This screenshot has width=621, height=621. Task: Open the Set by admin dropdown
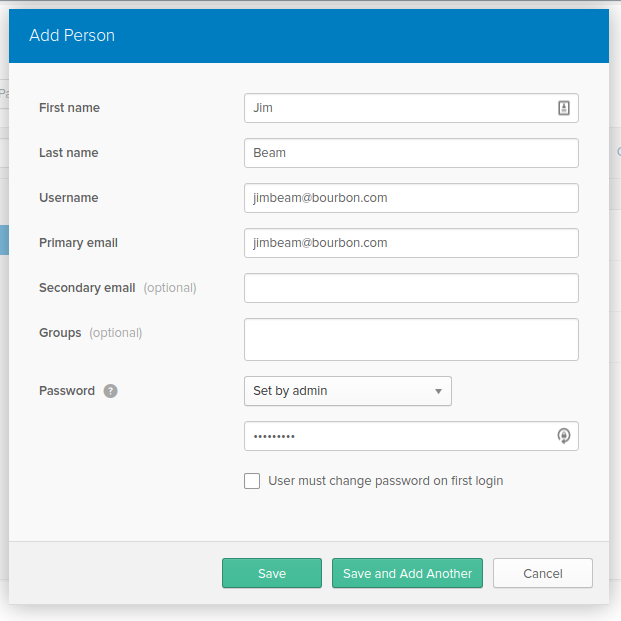(347, 391)
